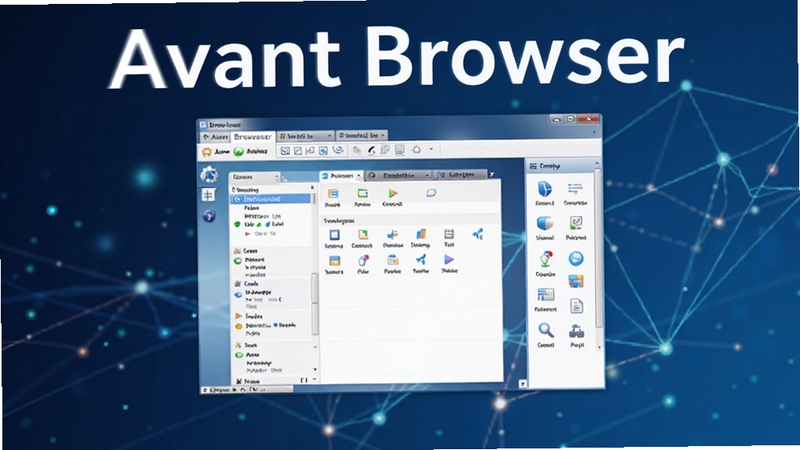Screen dimensions: 800x450
Task: Open the middle content tab's dropdown arrow
Action: click(x=427, y=176)
